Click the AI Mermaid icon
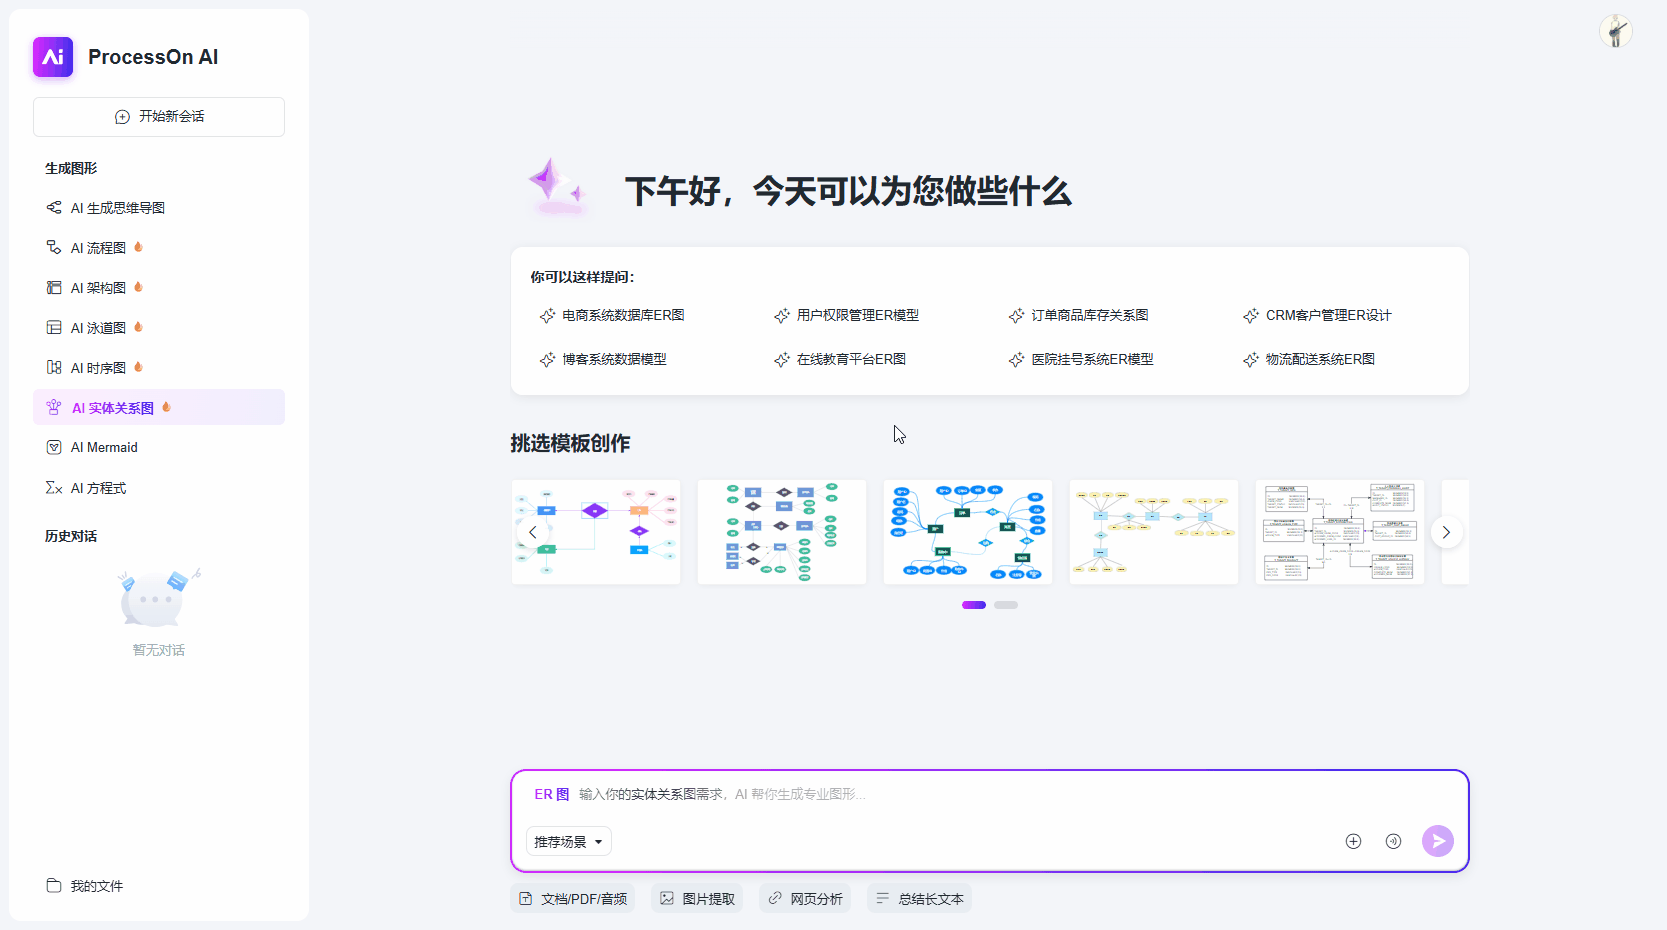This screenshot has width=1667, height=930. click(x=54, y=447)
